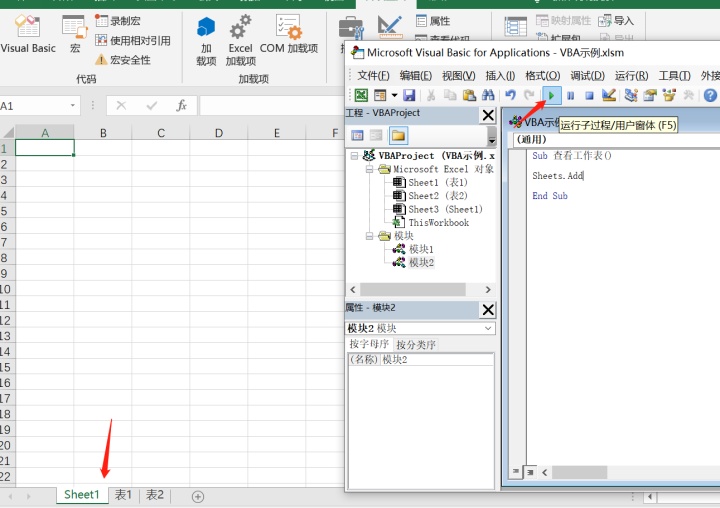The width and height of the screenshot is (720, 508).
Task: Click View Code icon in project panel
Action: coord(357,135)
